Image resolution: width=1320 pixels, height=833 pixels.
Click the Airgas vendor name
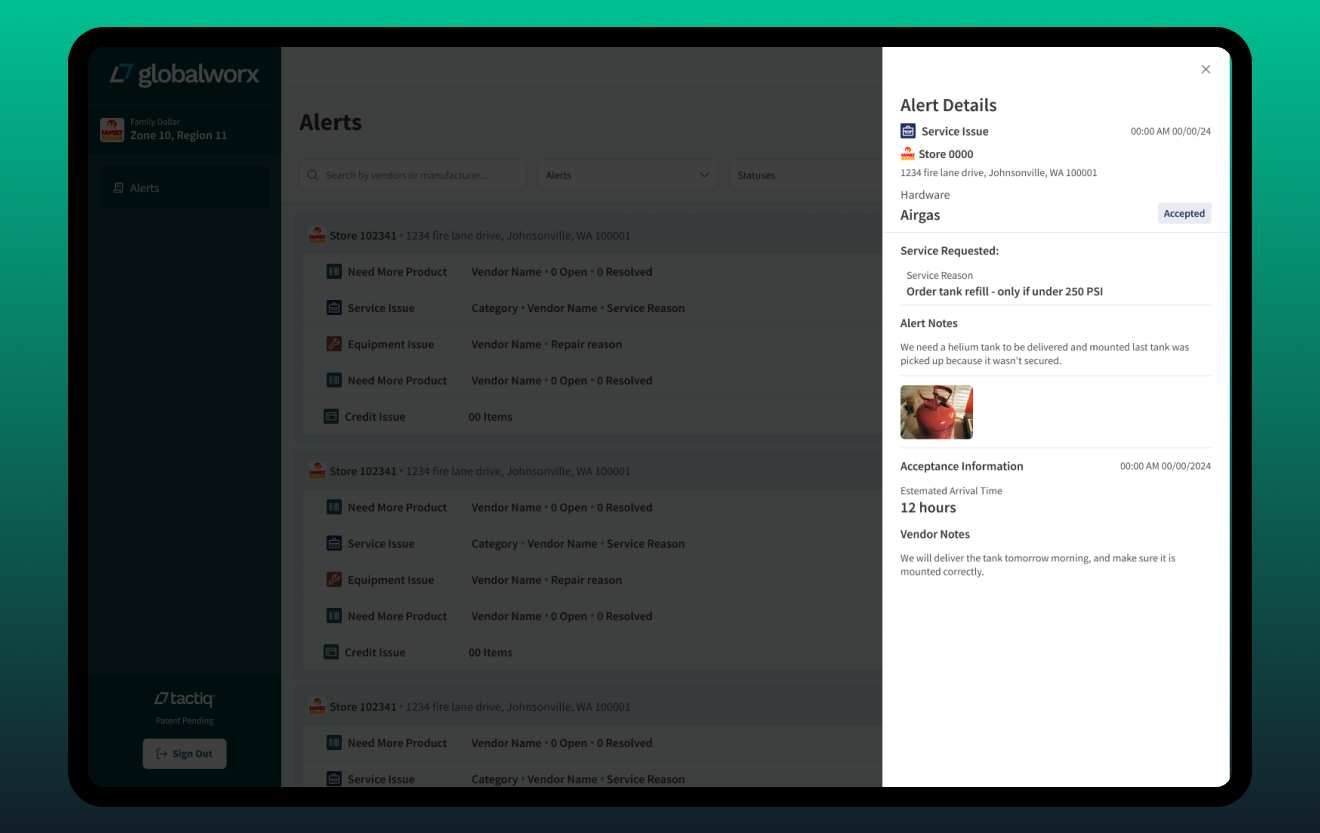pos(920,215)
